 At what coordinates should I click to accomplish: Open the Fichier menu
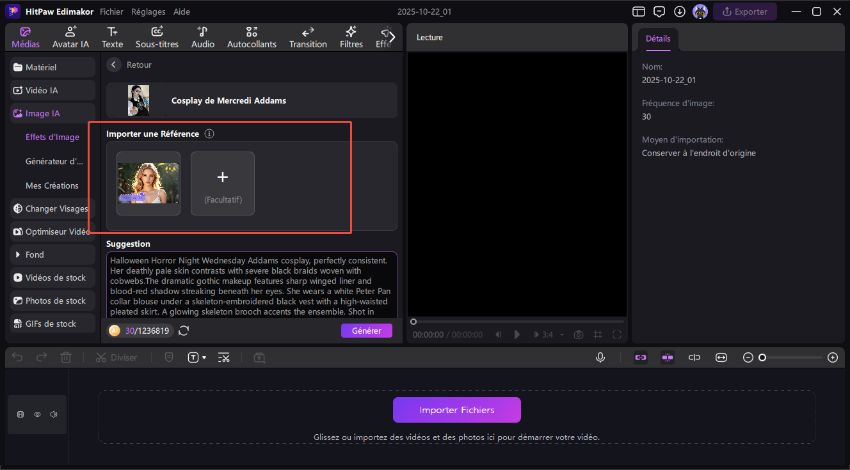pyautogui.click(x=112, y=12)
